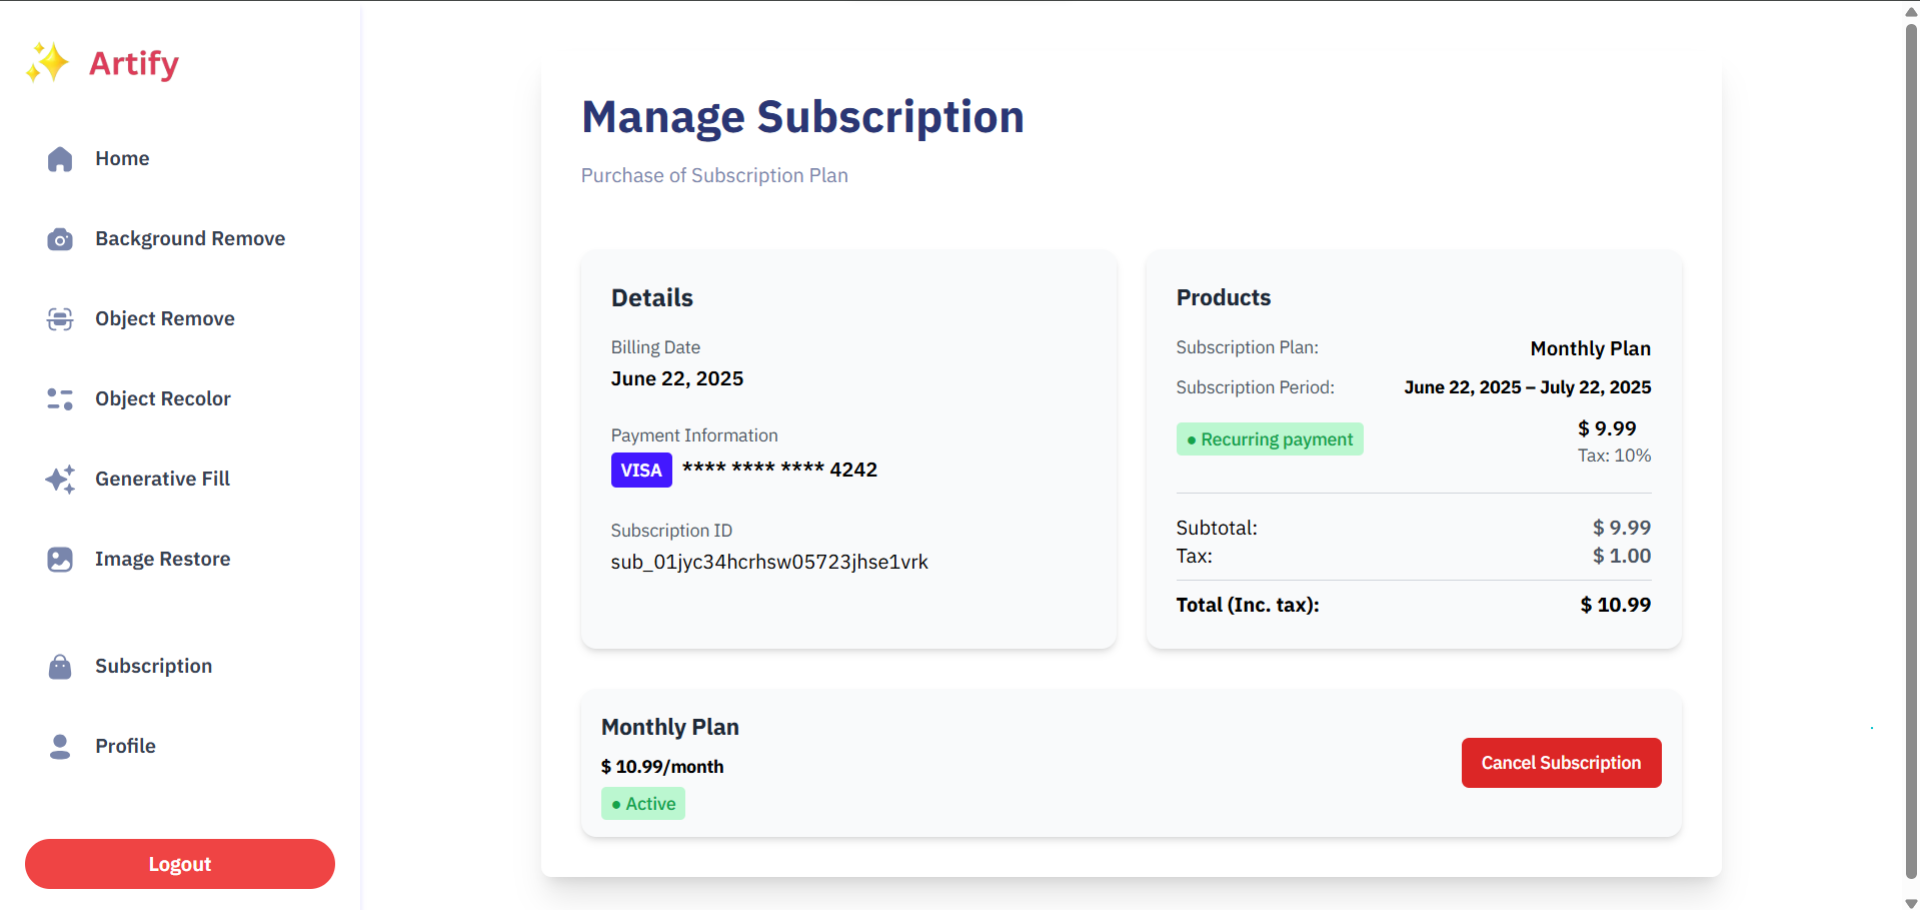Click the 'Payment Information' label

pos(694,435)
